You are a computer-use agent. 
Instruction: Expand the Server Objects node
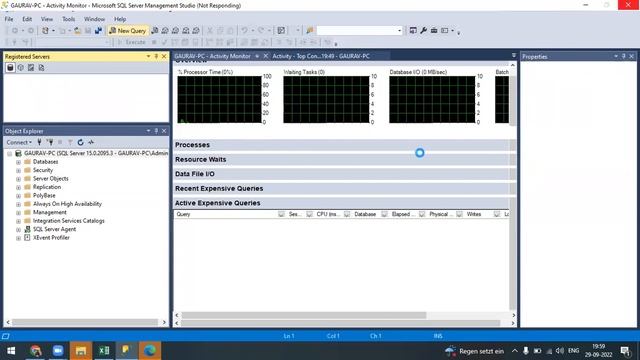pos(18,179)
